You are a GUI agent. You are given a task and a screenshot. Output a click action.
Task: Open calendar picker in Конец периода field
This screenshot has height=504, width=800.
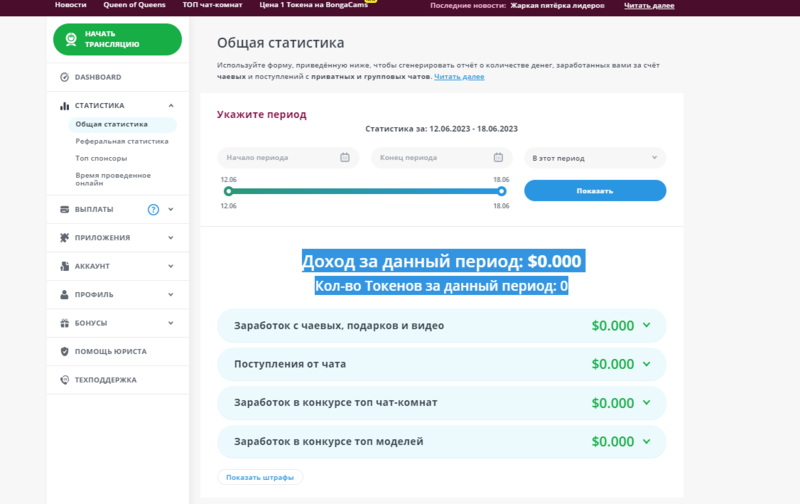pos(498,158)
